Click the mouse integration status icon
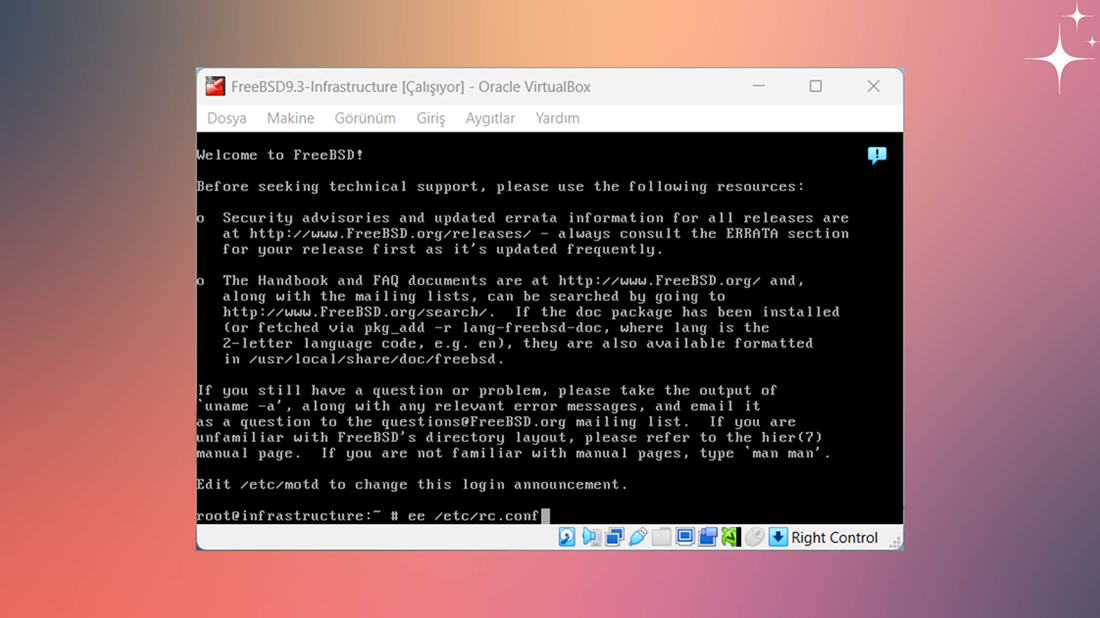This screenshot has height=618, width=1100. click(754, 537)
